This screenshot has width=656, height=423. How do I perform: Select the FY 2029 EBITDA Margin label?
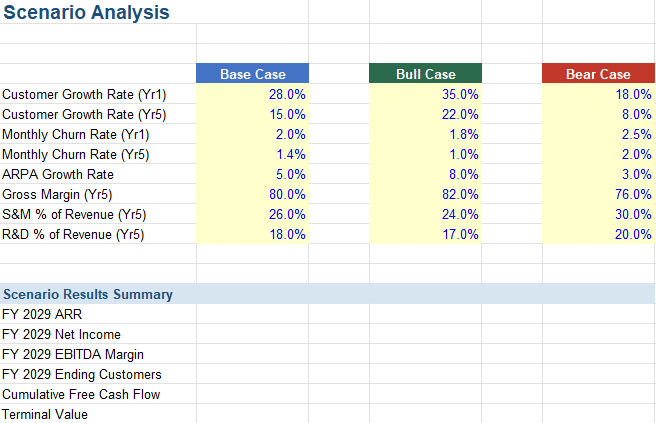(x=73, y=354)
